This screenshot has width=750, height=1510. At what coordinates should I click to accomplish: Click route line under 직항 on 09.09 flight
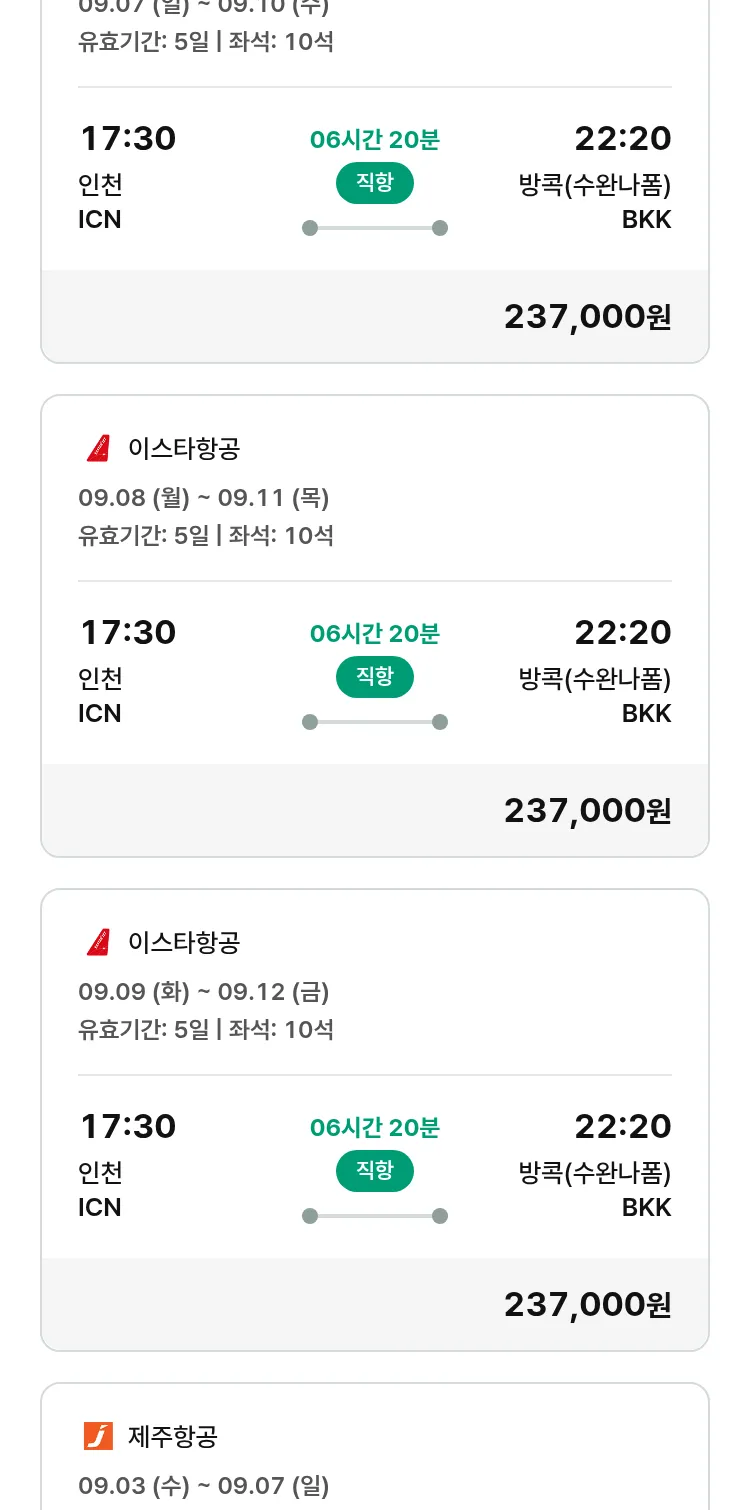coord(374,1216)
